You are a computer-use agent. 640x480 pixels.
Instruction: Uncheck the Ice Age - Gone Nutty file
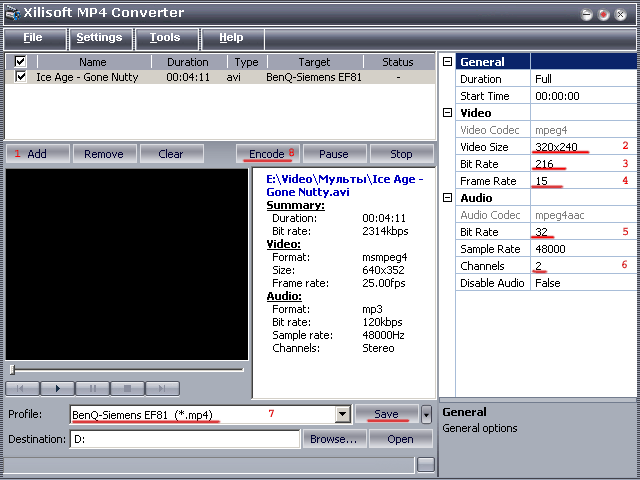click(20, 77)
